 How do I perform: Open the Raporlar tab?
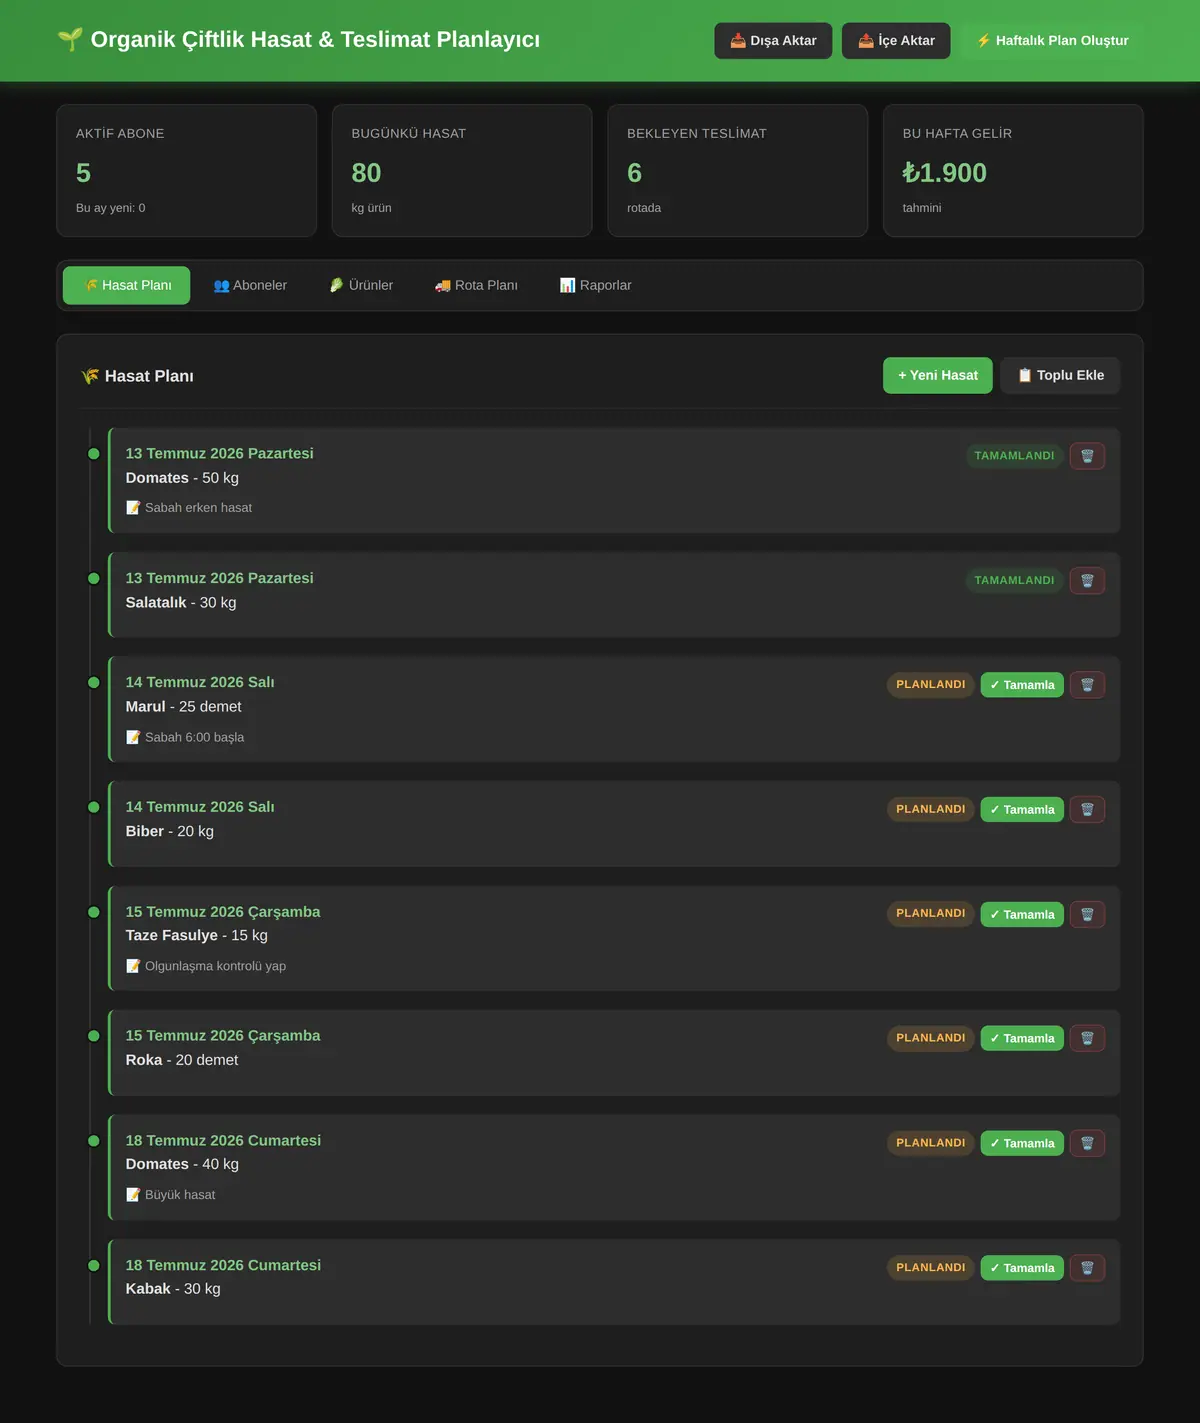click(x=595, y=285)
